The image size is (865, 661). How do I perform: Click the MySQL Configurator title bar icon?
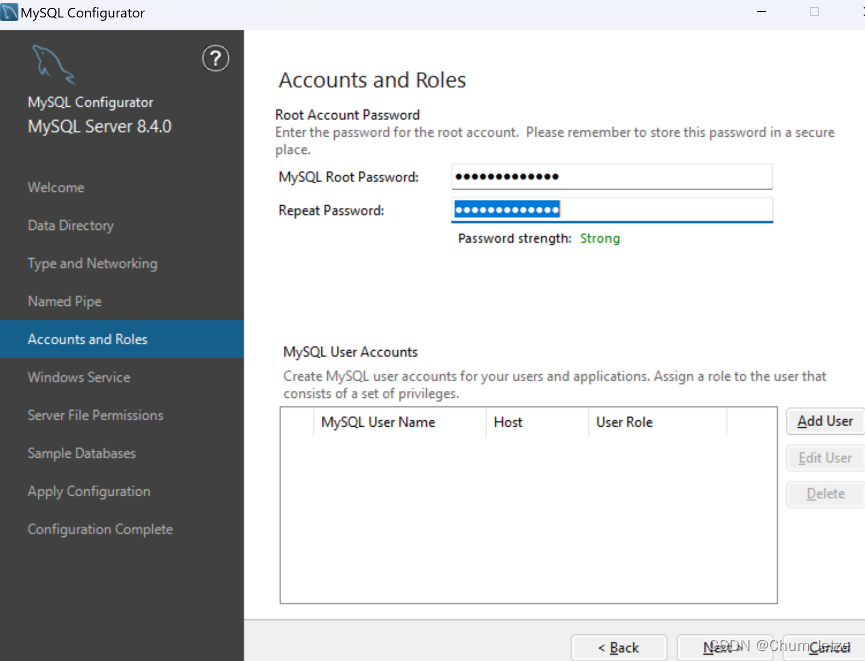click(x=10, y=10)
